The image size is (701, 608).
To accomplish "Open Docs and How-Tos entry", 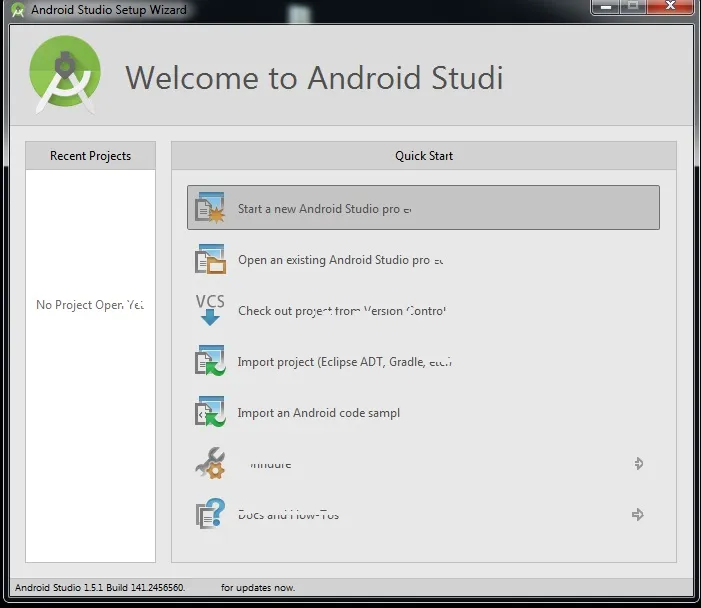I will (423, 515).
